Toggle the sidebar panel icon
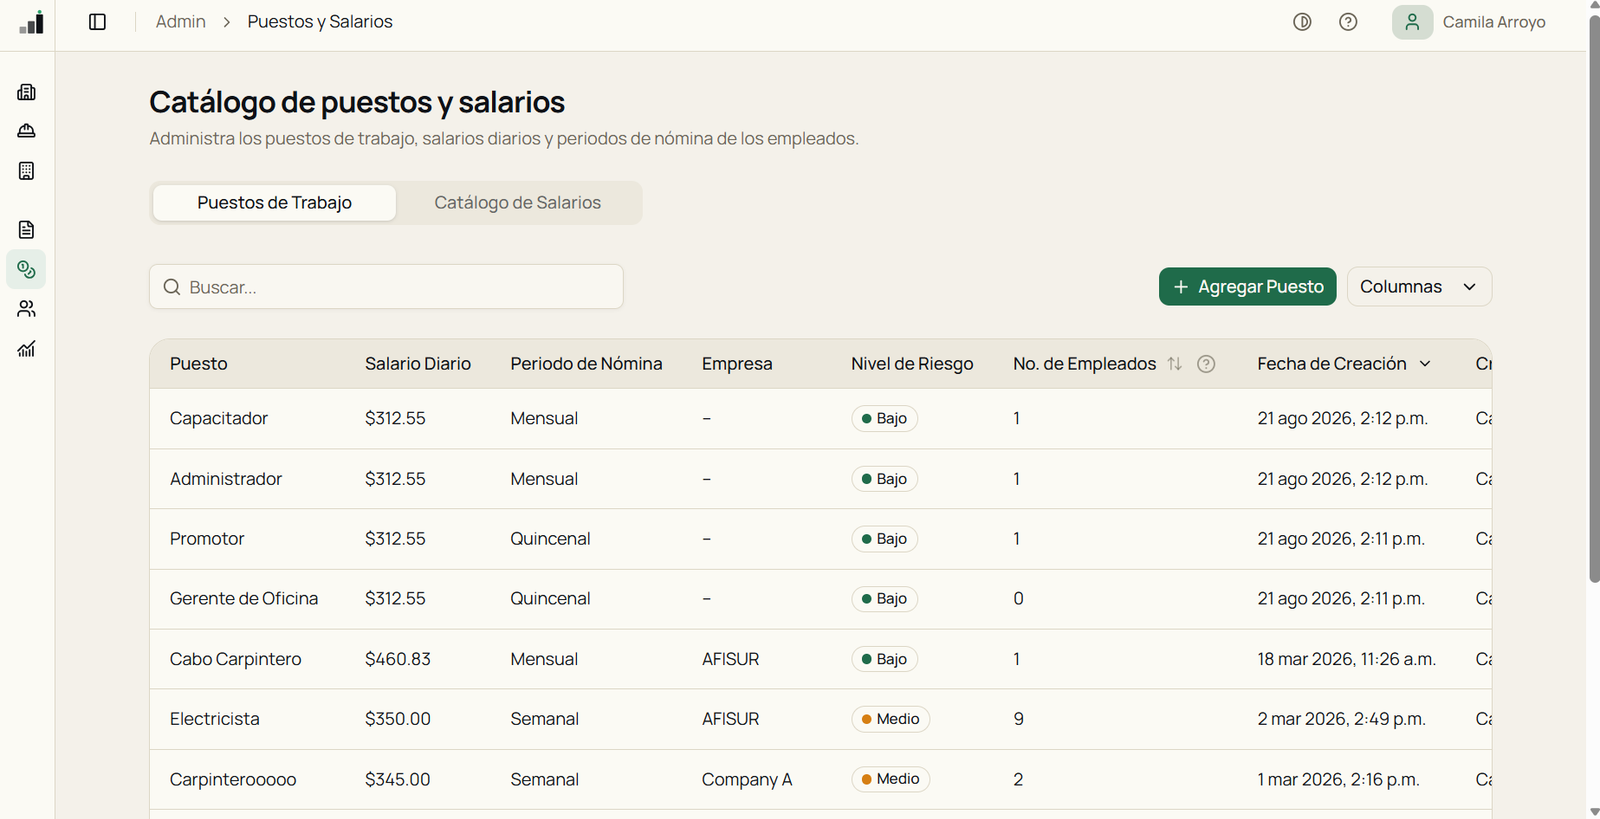This screenshot has height=819, width=1600. pos(97,22)
